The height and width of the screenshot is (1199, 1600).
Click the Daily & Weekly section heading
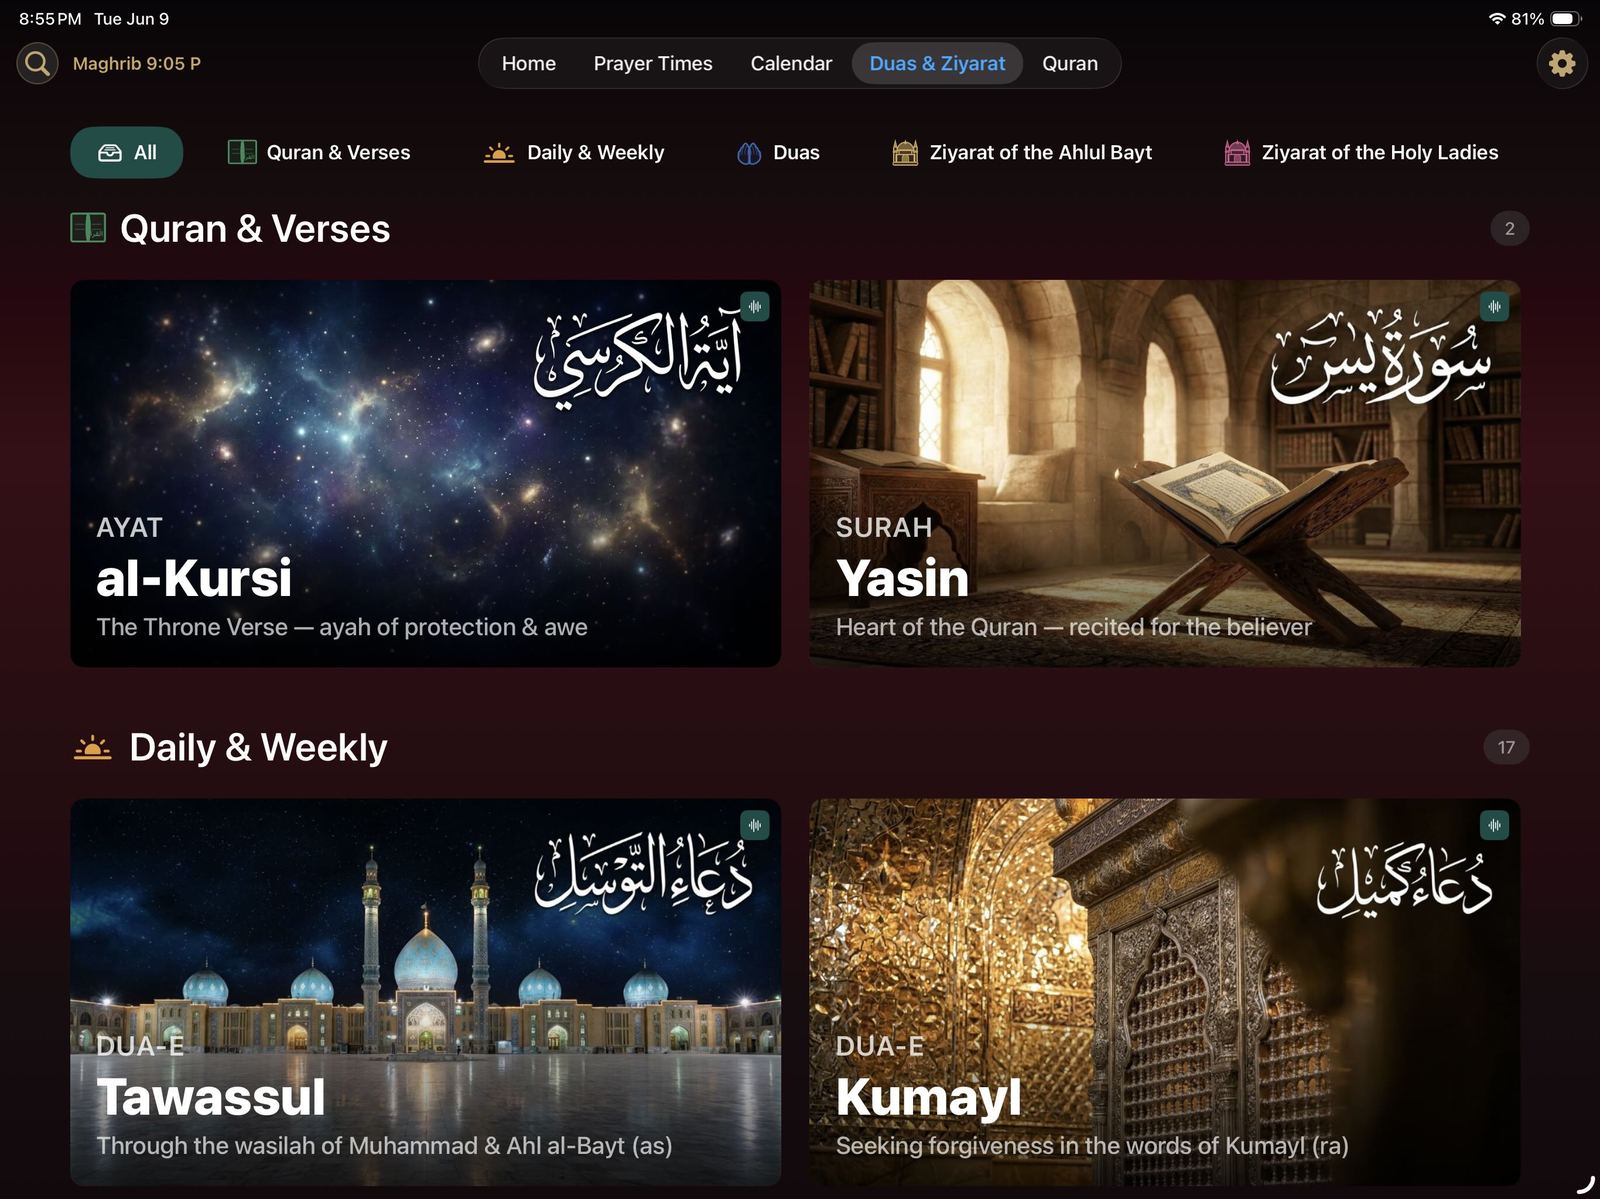pos(258,747)
